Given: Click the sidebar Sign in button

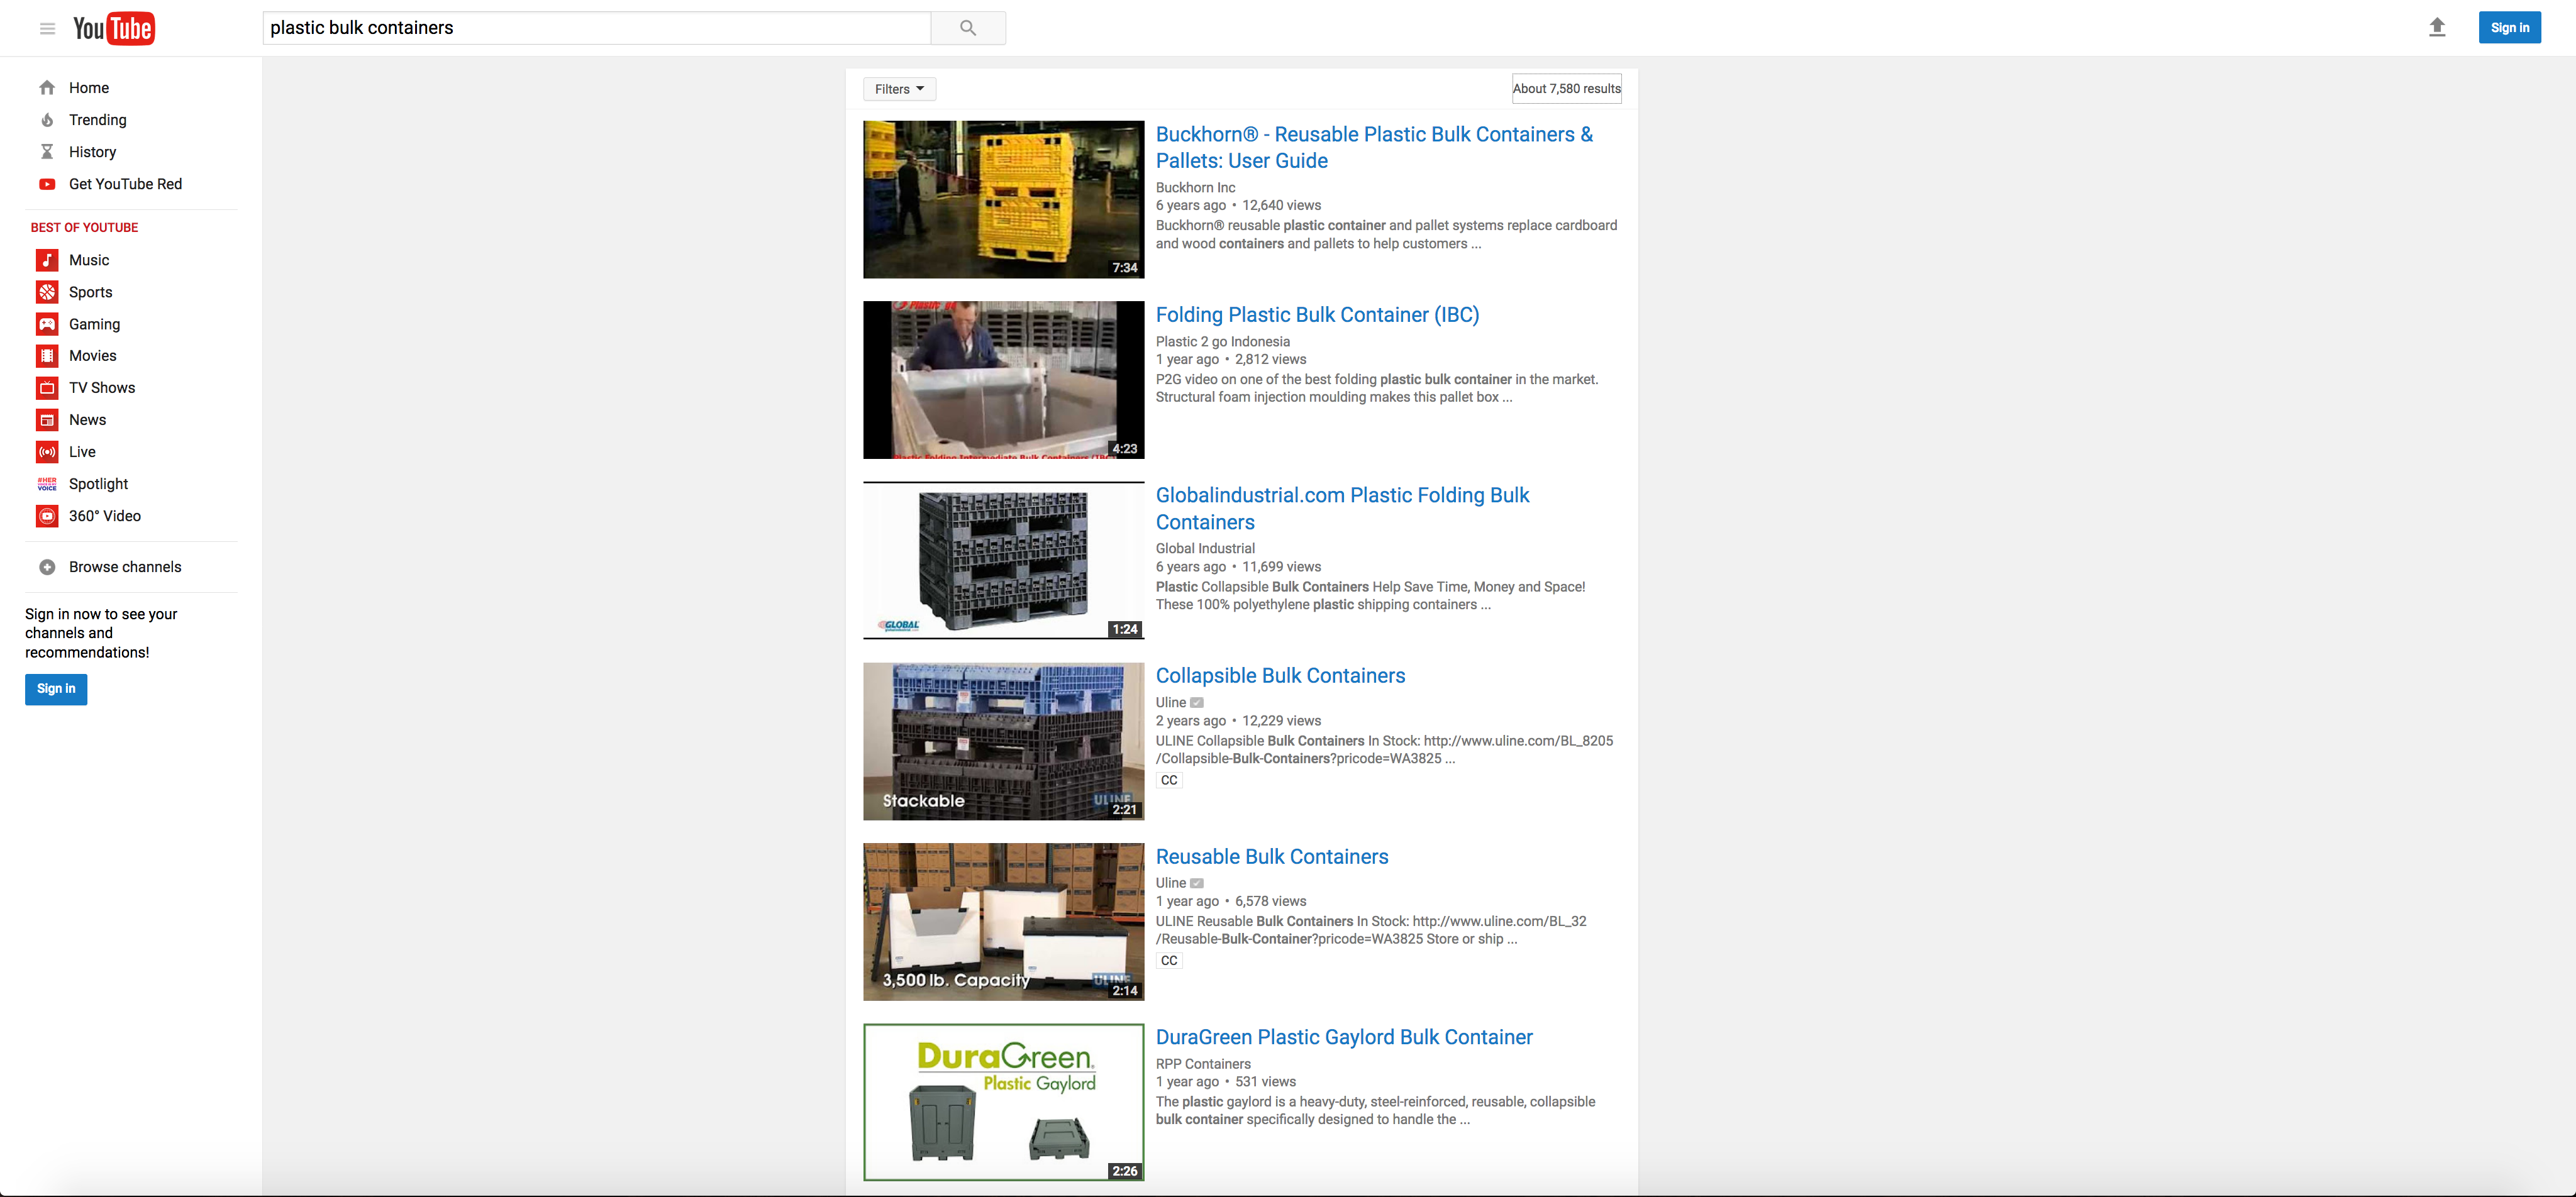Looking at the screenshot, I should coord(56,689).
